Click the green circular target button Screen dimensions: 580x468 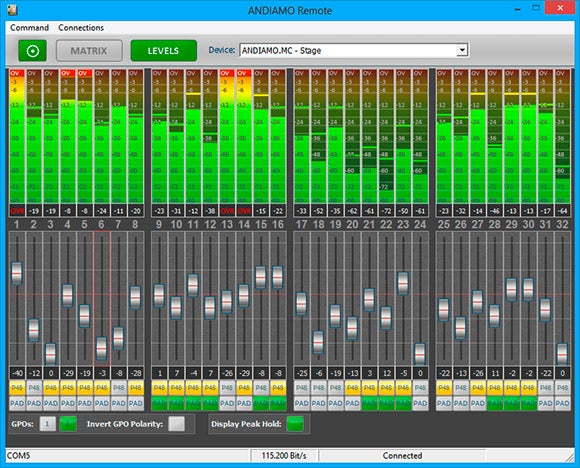pyautogui.click(x=33, y=51)
